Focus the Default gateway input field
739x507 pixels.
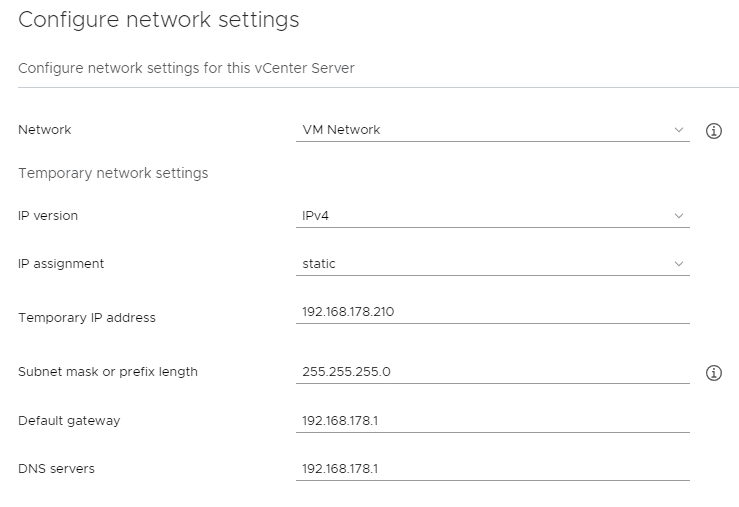tap(493, 421)
